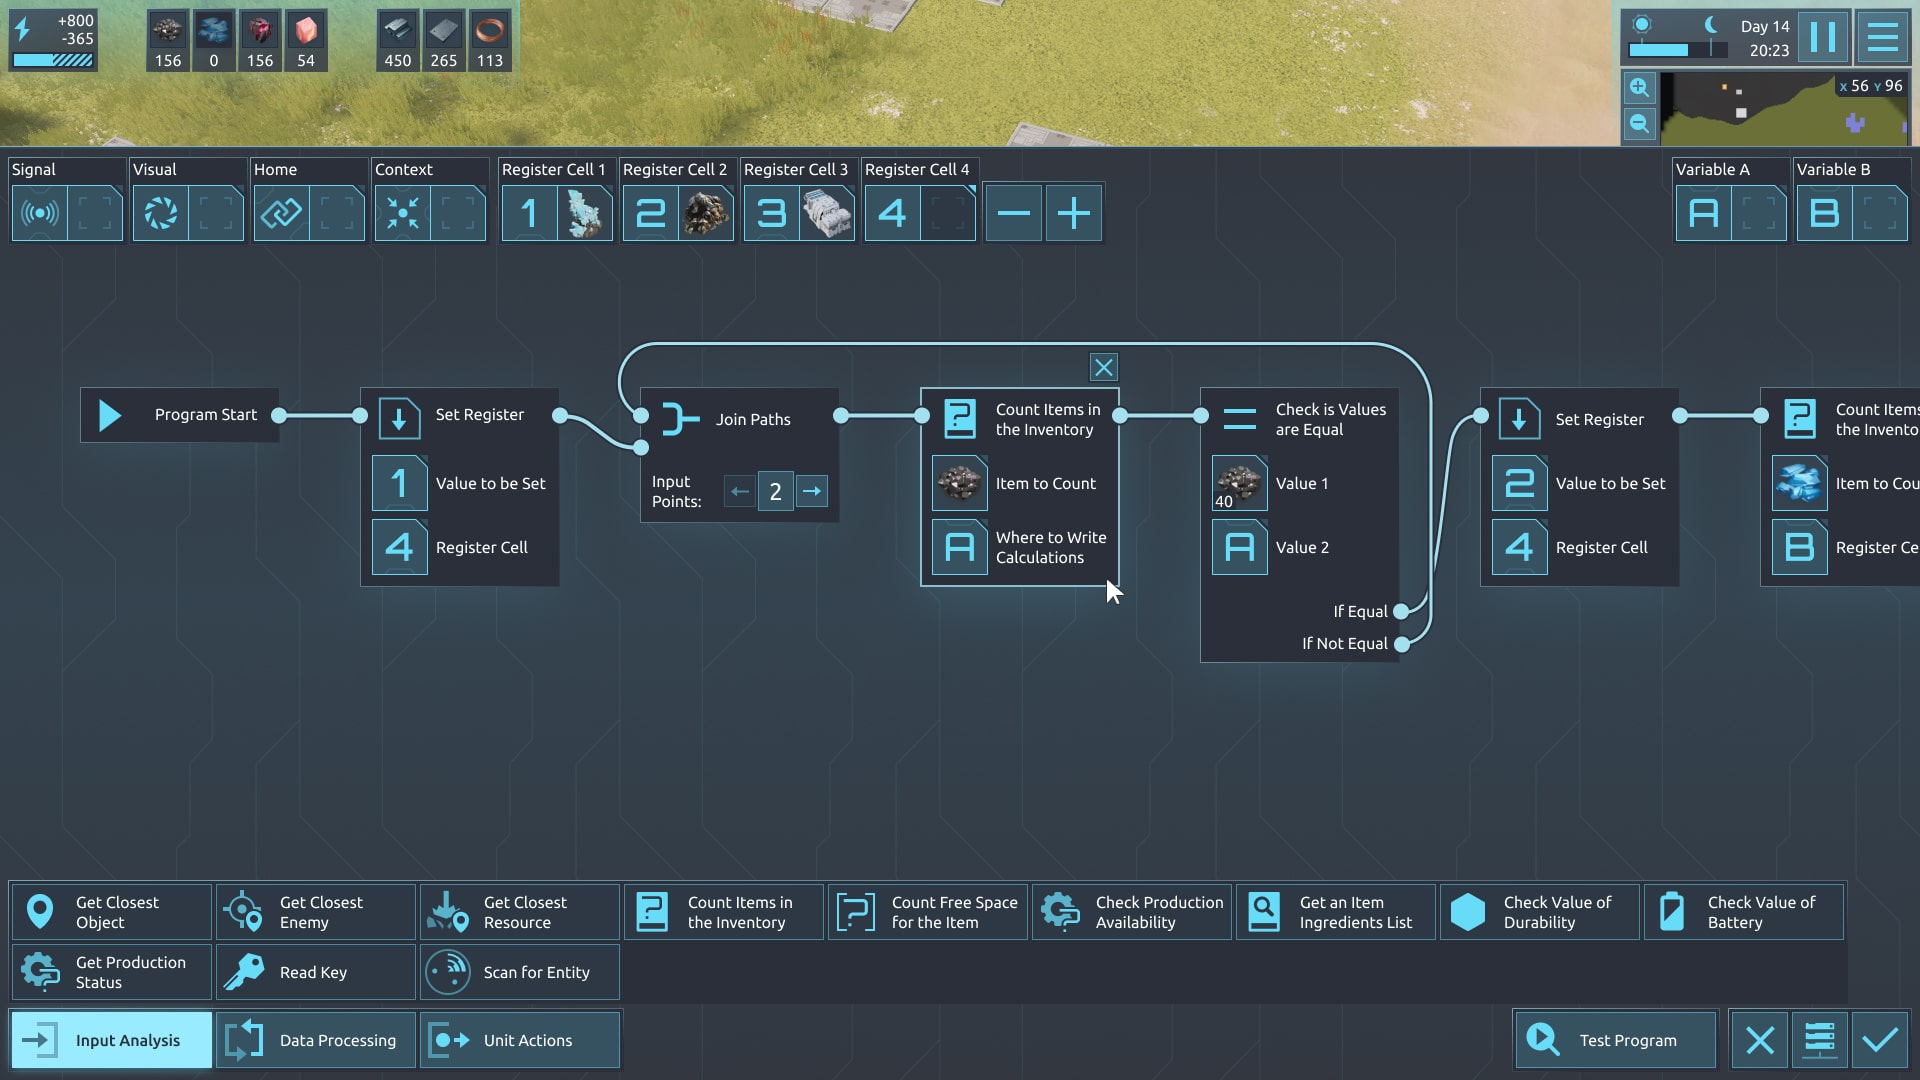Remove a register cell with minus
The image size is (1920, 1080).
(1013, 213)
